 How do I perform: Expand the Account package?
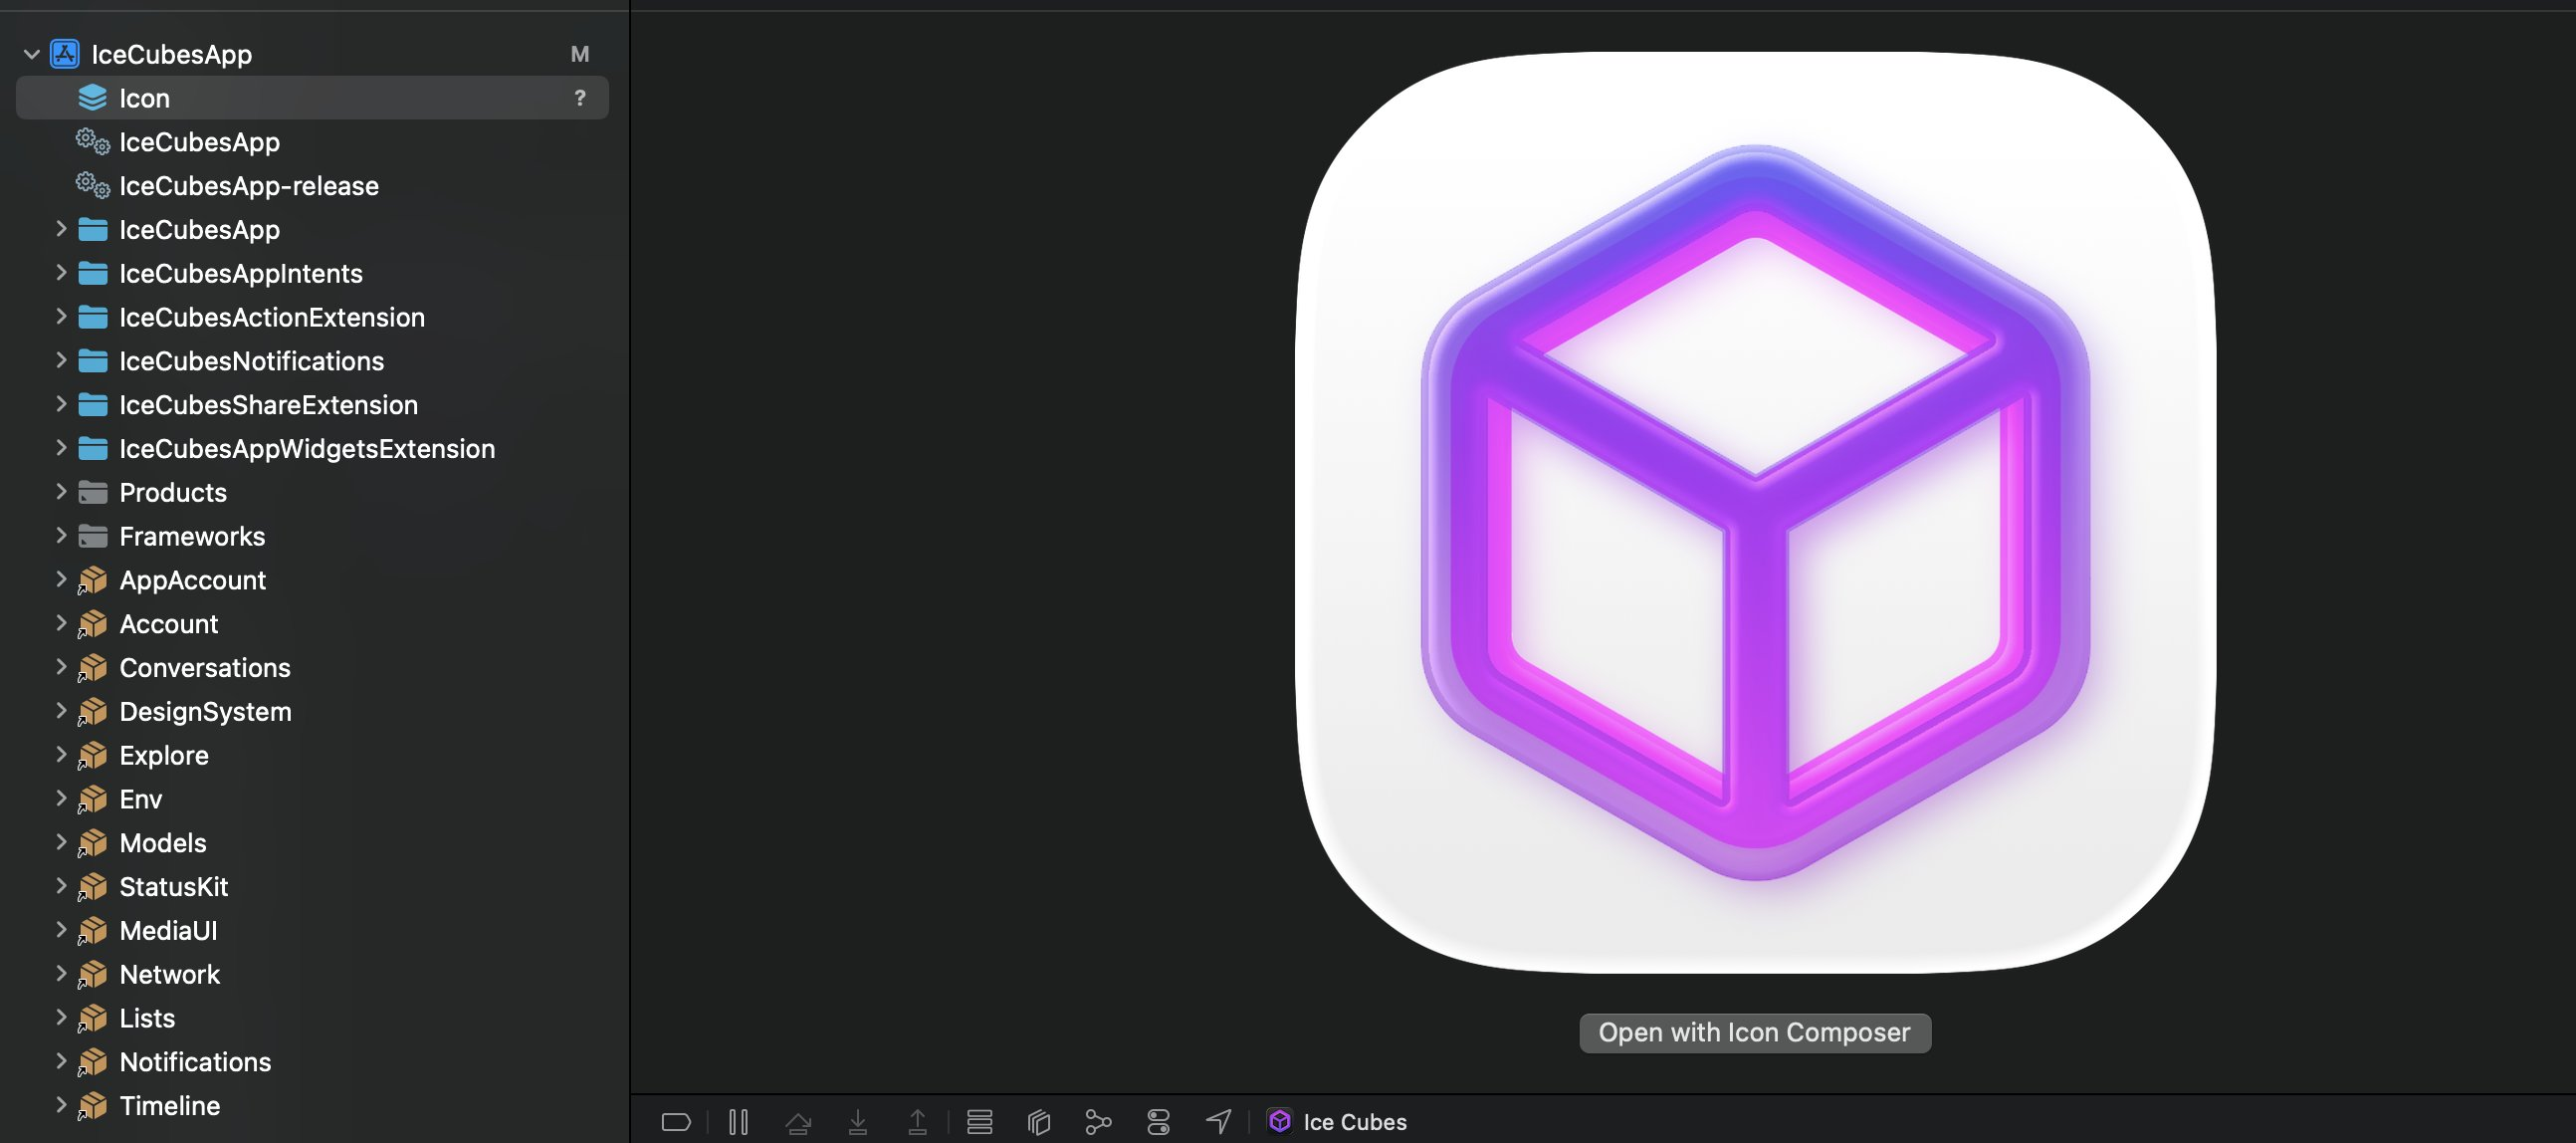61,623
